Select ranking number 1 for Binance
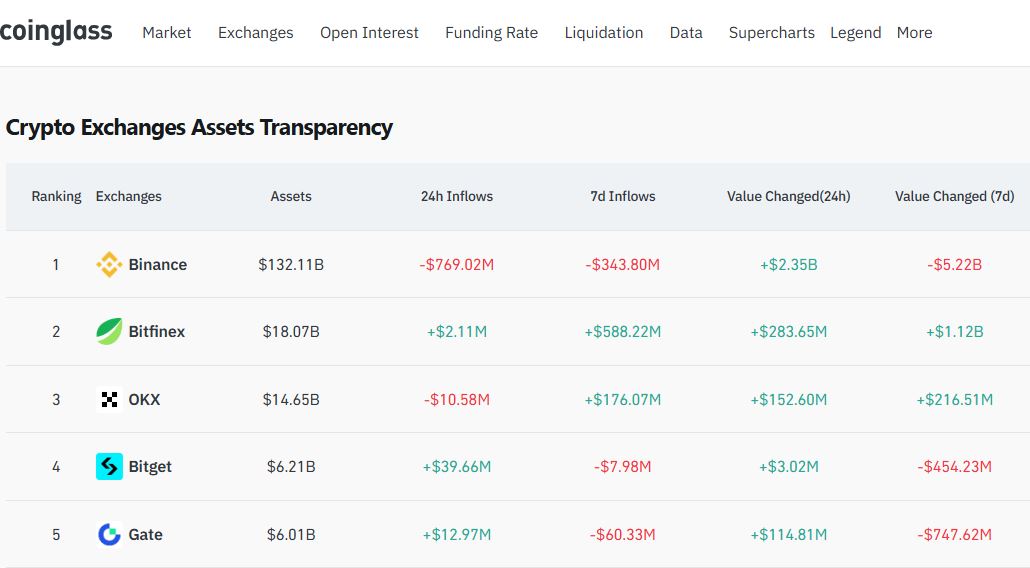This screenshot has height=568, width=1030. tap(56, 265)
